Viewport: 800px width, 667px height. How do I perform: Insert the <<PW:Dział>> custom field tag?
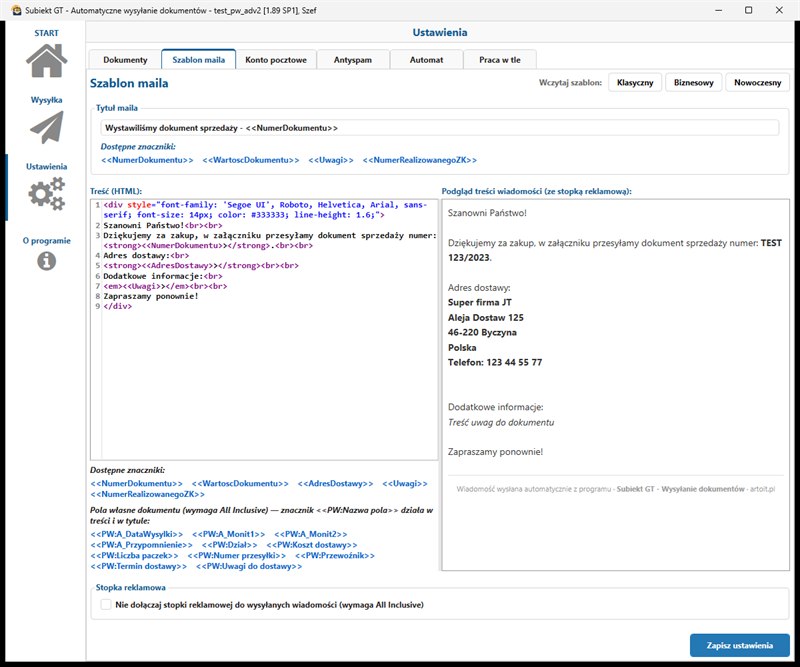[230, 545]
